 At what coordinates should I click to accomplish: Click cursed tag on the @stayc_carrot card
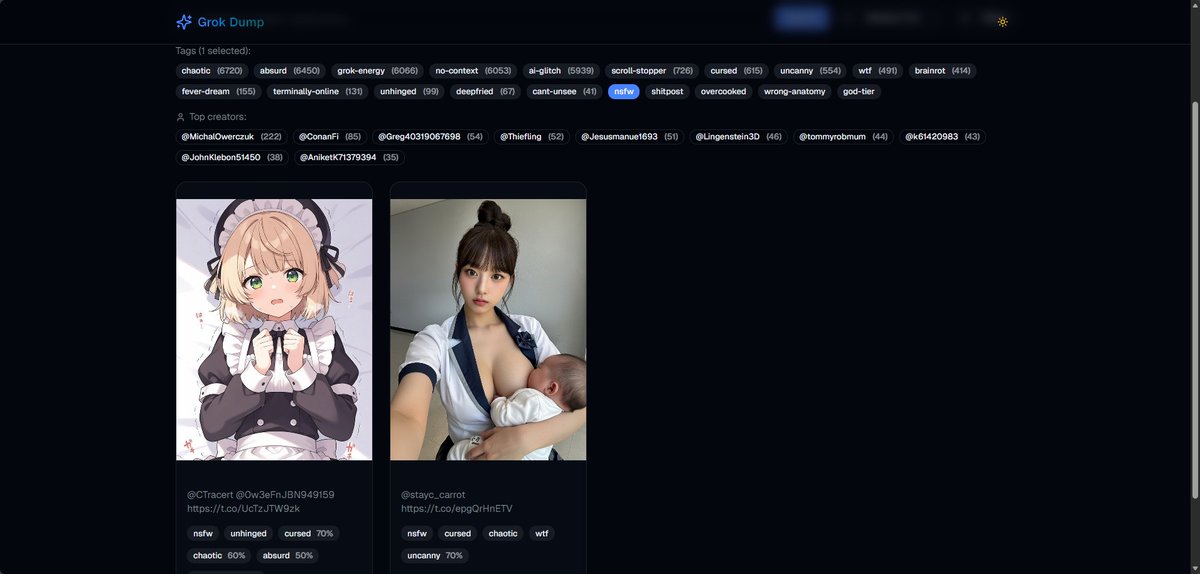tap(458, 533)
